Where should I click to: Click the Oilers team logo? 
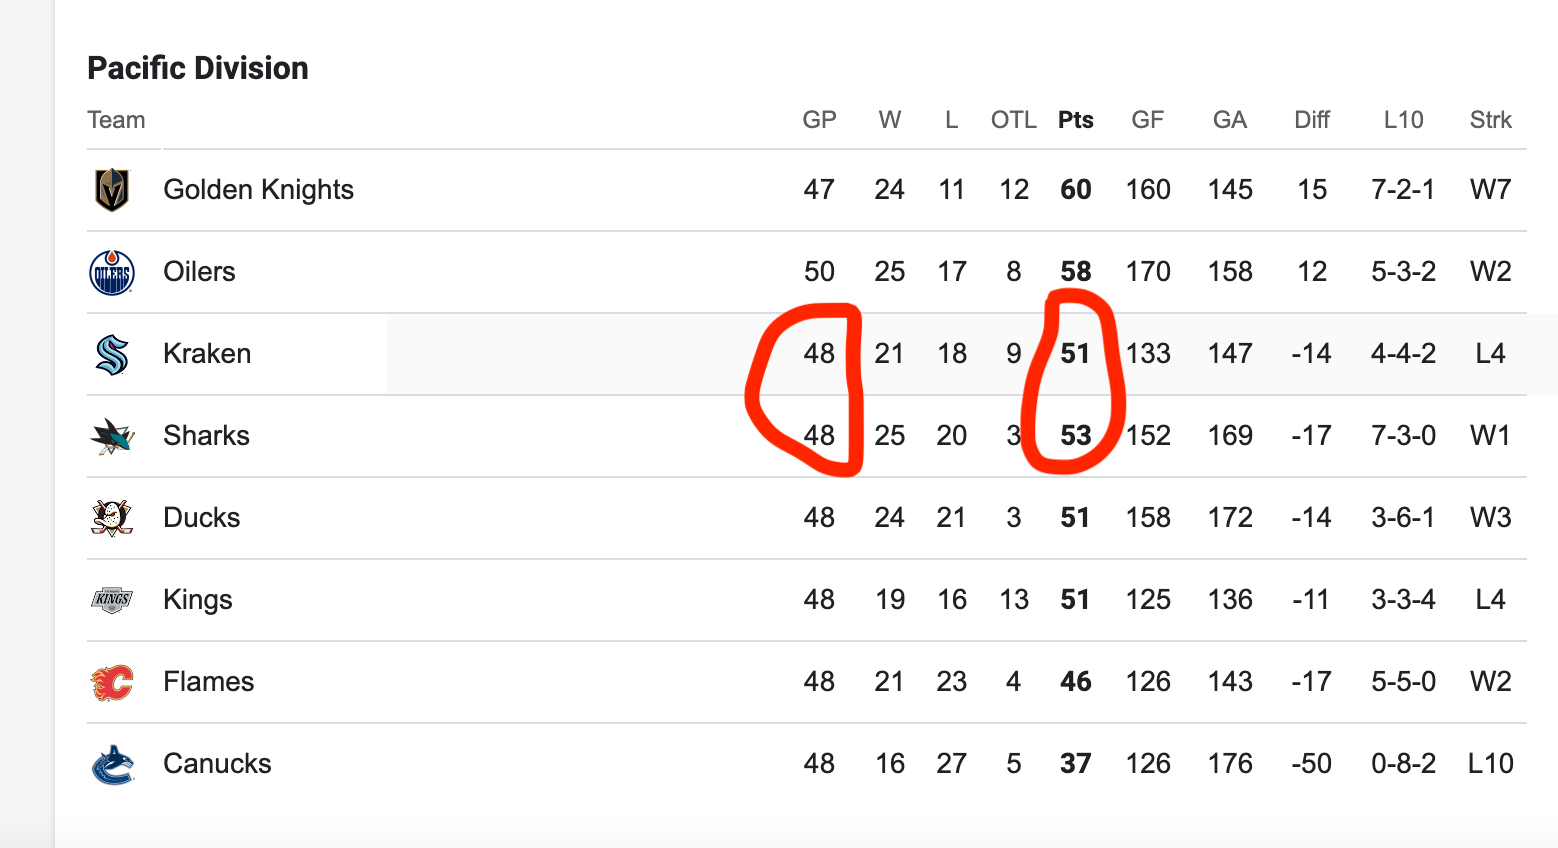112,272
